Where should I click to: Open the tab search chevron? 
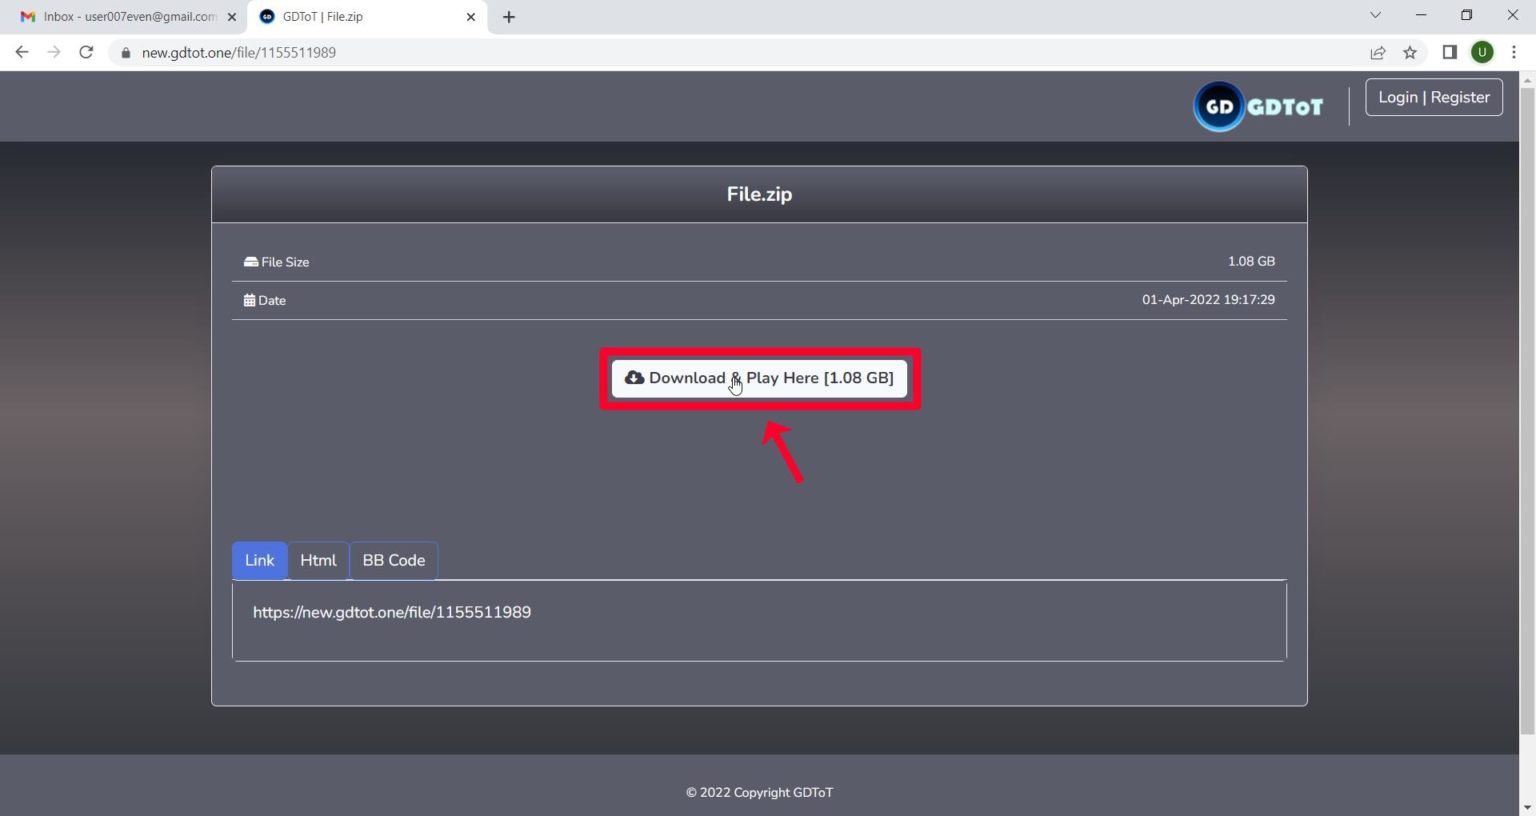click(1375, 15)
